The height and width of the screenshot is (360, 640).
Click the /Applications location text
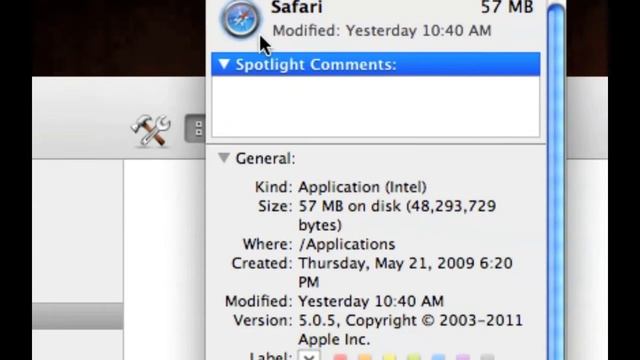pyautogui.click(x=347, y=244)
